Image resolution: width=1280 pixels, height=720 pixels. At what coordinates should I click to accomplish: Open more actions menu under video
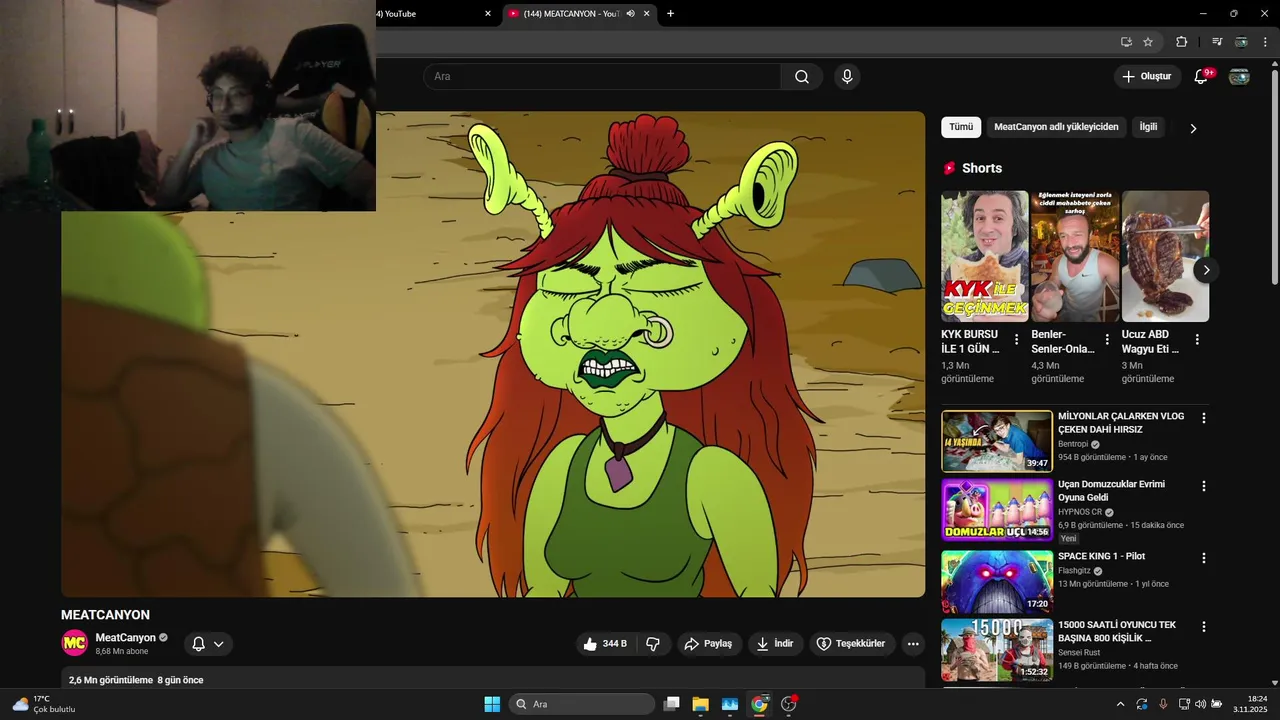pos(913,644)
